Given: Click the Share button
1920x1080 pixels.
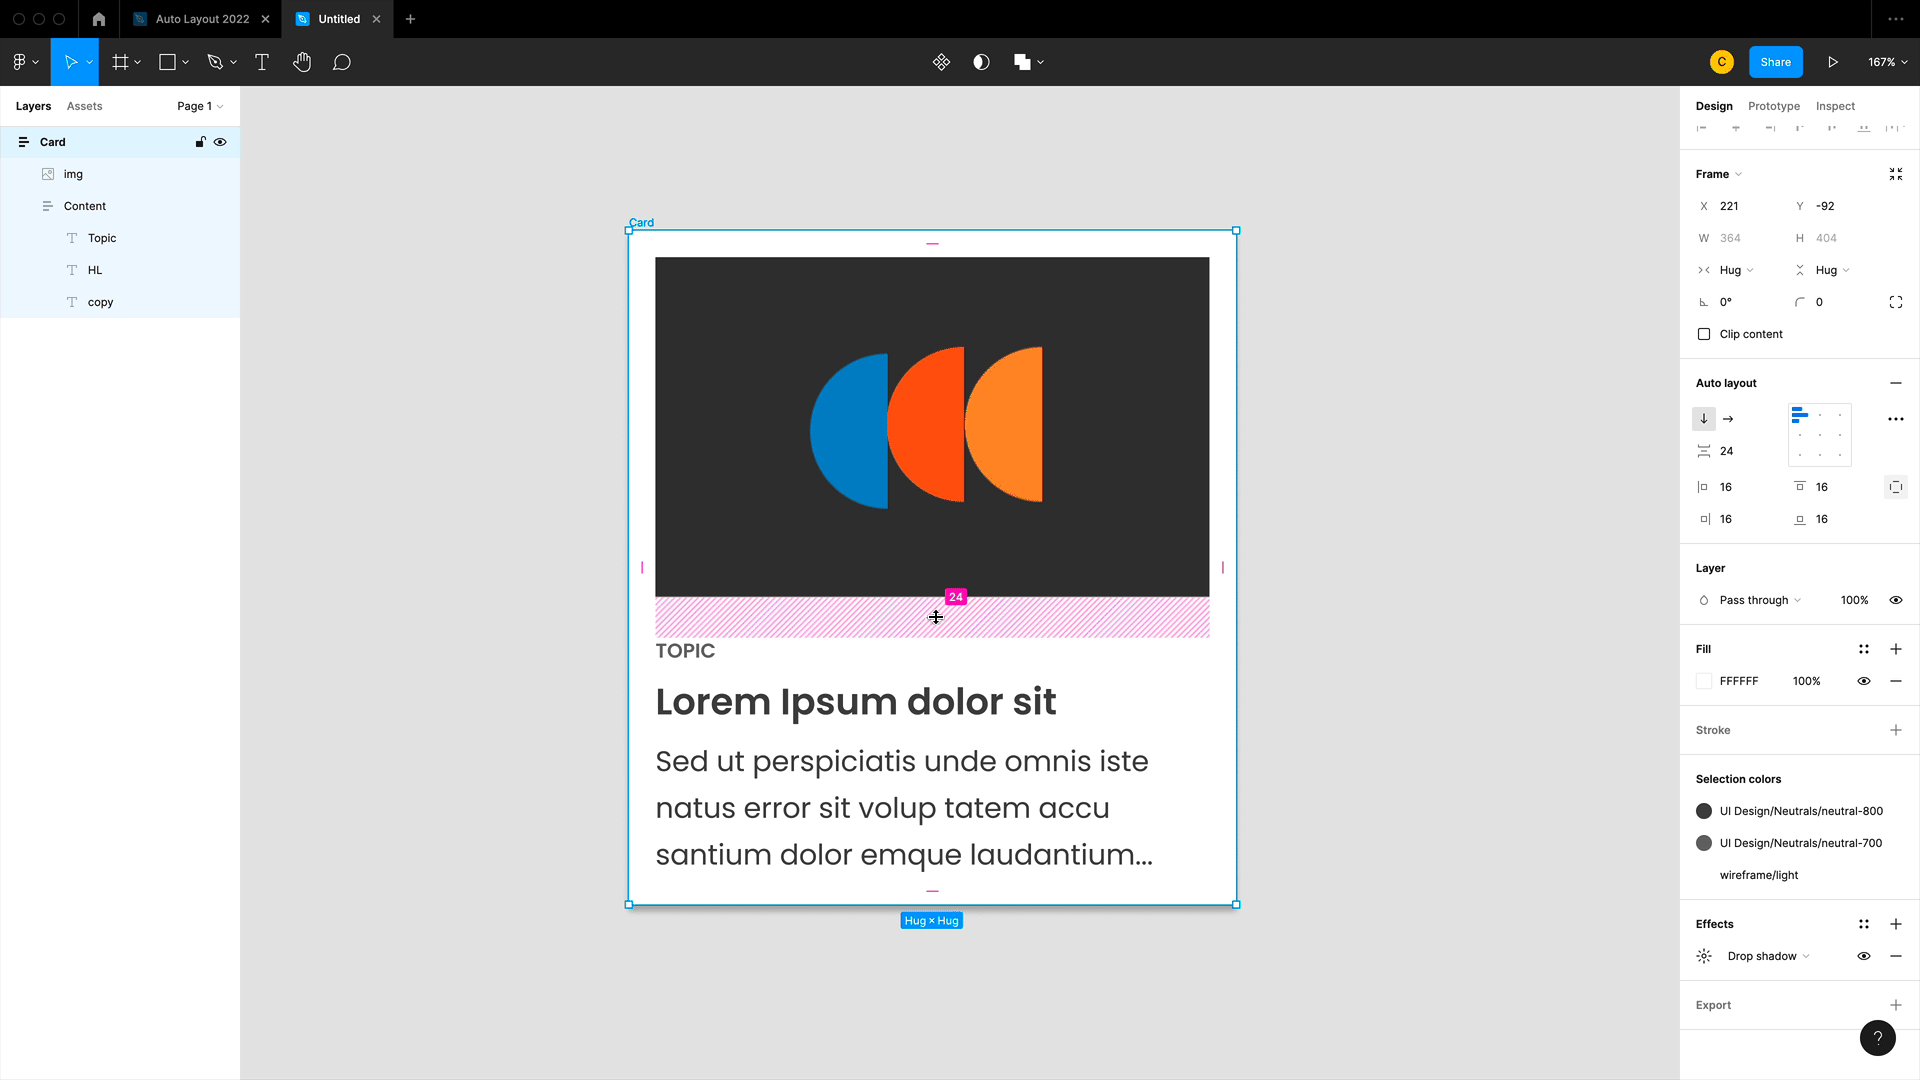Looking at the screenshot, I should tap(1775, 62).
